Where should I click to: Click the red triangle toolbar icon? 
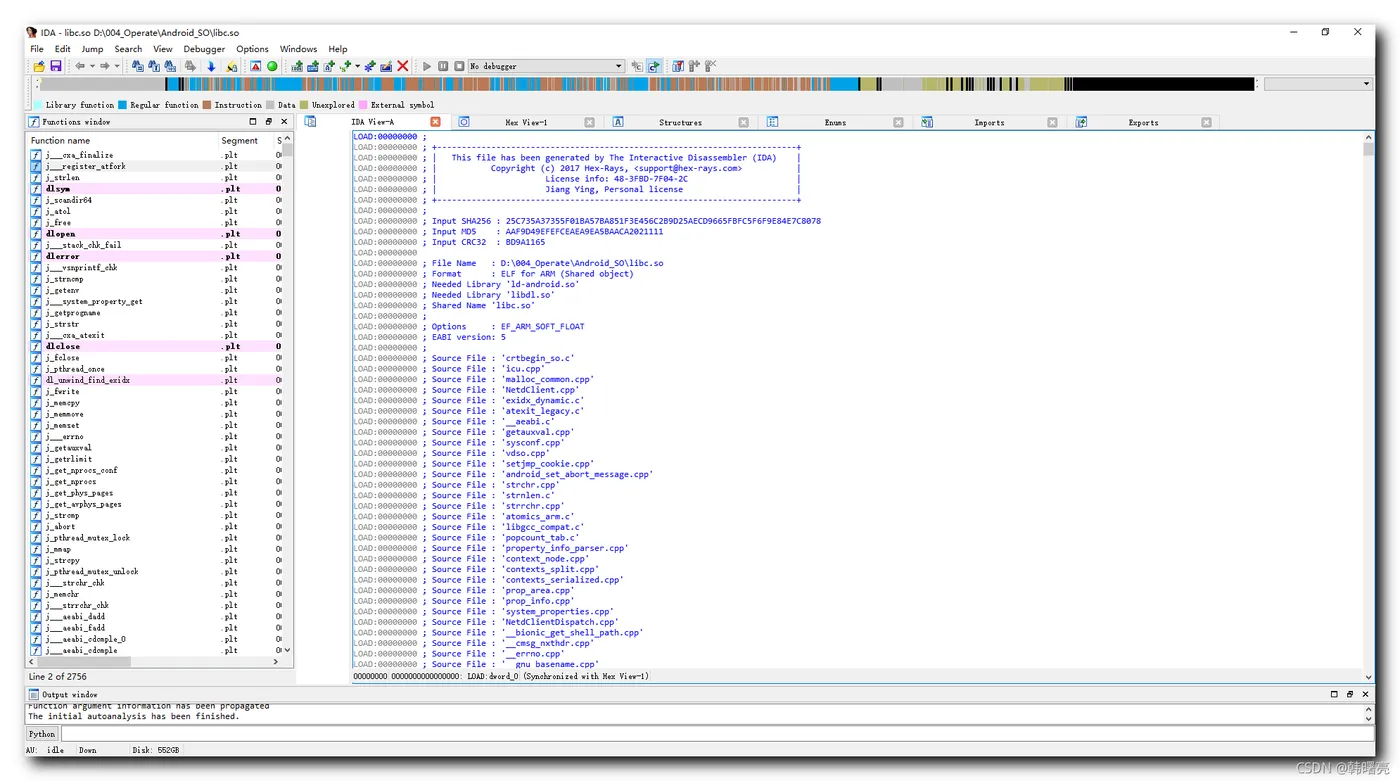pos(255,66)
